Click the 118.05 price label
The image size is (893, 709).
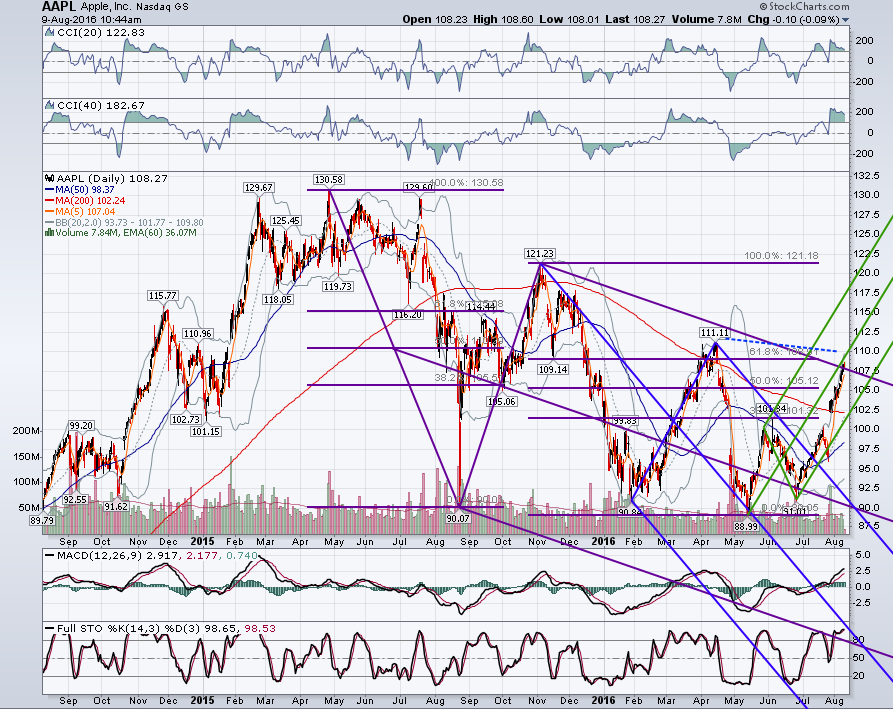(277, 300)
